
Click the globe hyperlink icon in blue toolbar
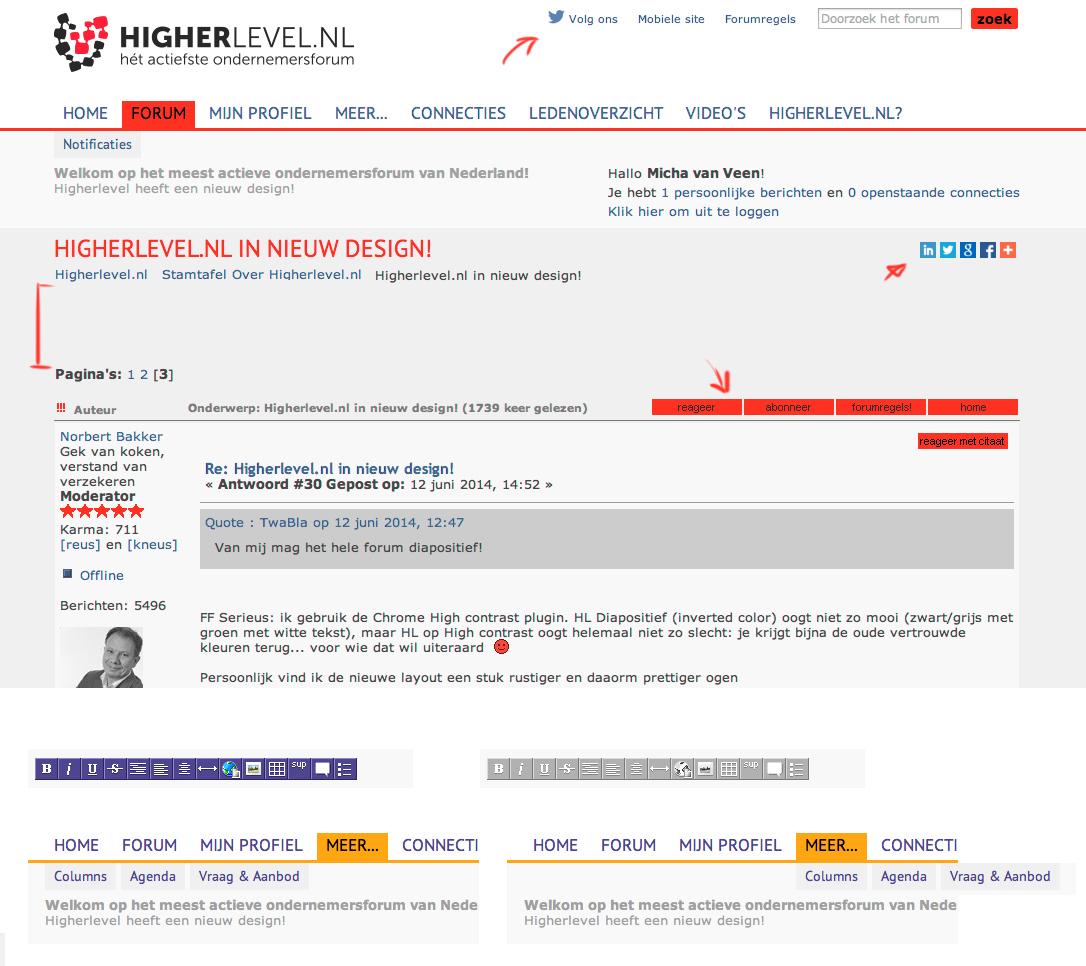pos(231,769)
